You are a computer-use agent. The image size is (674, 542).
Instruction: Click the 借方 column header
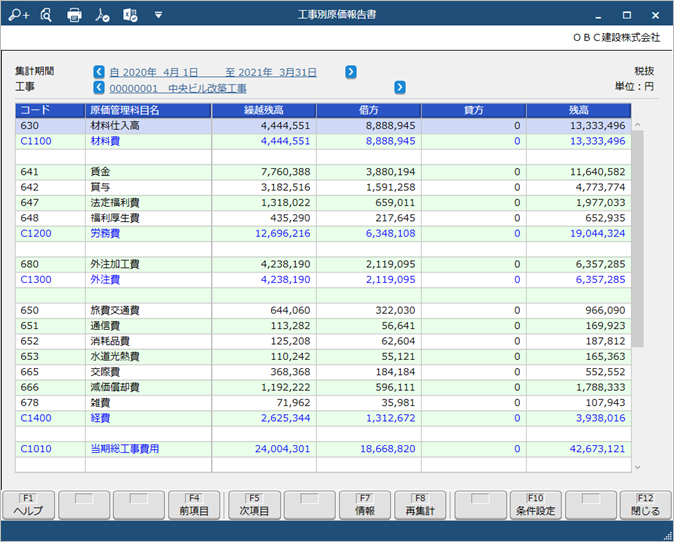[369, 110]
